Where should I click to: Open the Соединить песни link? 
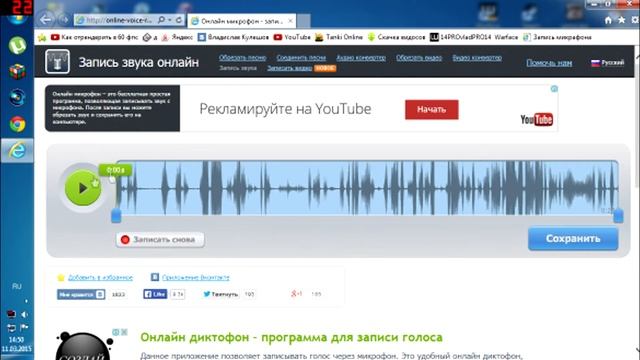[x=301, y=58]
